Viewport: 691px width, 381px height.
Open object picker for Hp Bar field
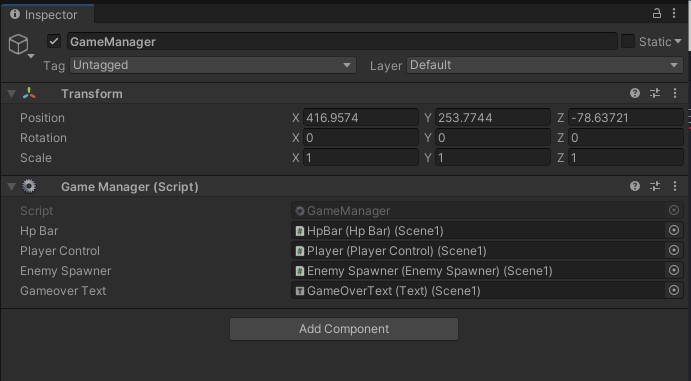(674, 230)
